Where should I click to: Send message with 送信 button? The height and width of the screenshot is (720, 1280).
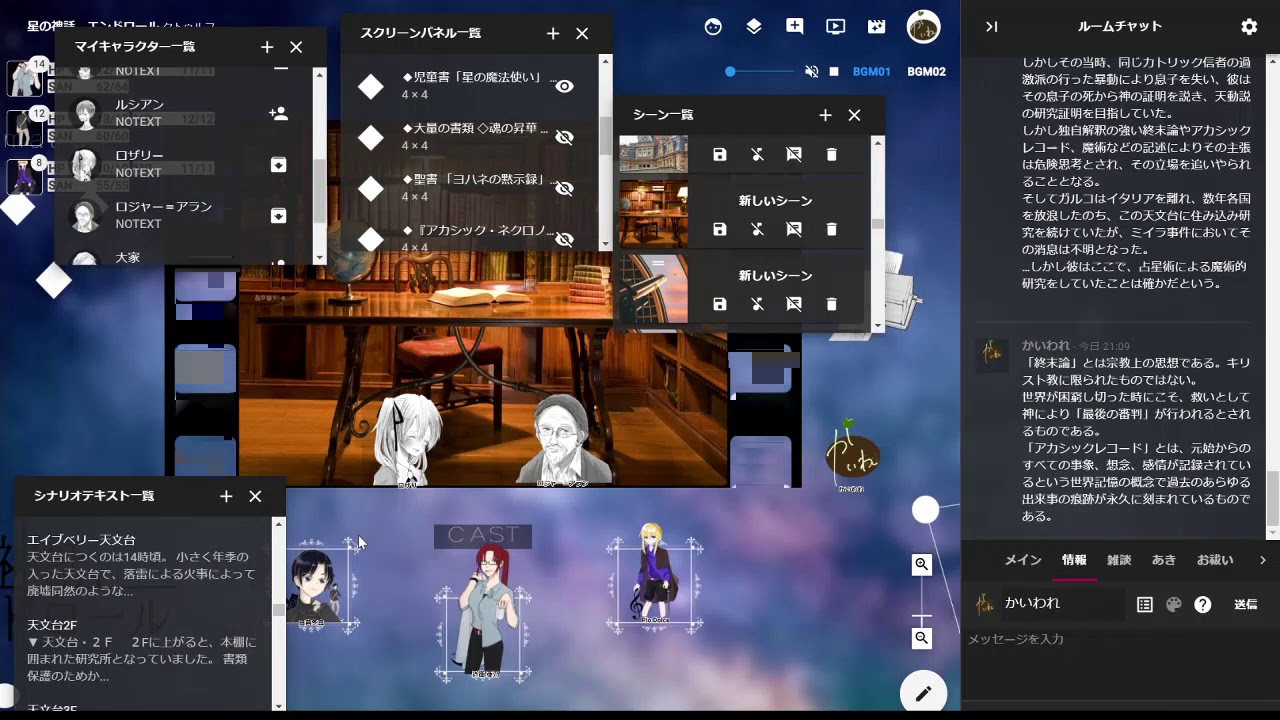click(1245, 604)
